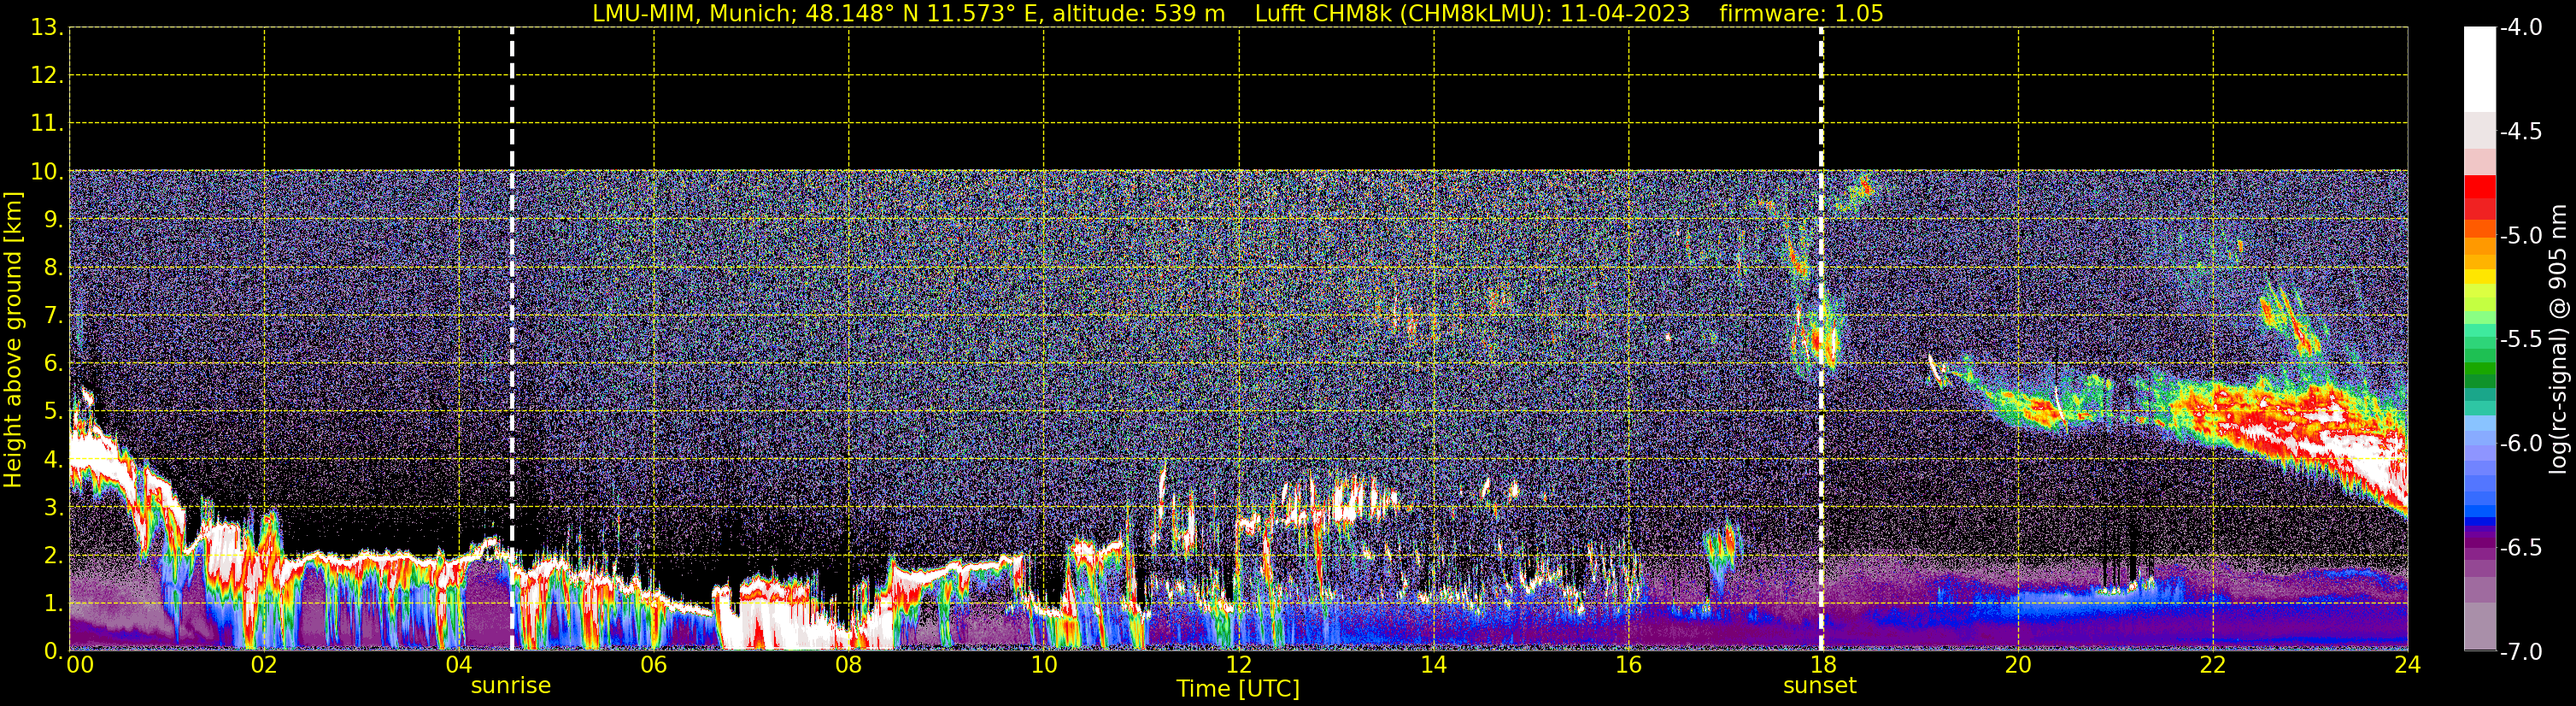Click the white segment at the colorbar top
Screen dimensions: 2576x706
click(2480, 70)
